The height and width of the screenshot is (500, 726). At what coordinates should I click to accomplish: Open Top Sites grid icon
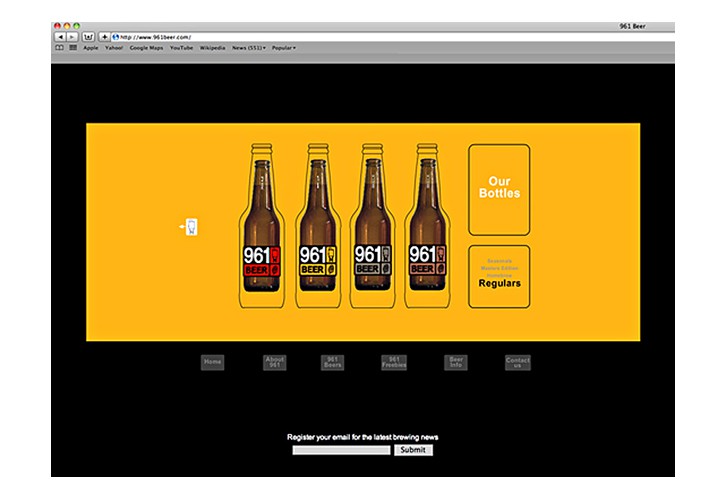pyautogui.click(x=73, y=48)
